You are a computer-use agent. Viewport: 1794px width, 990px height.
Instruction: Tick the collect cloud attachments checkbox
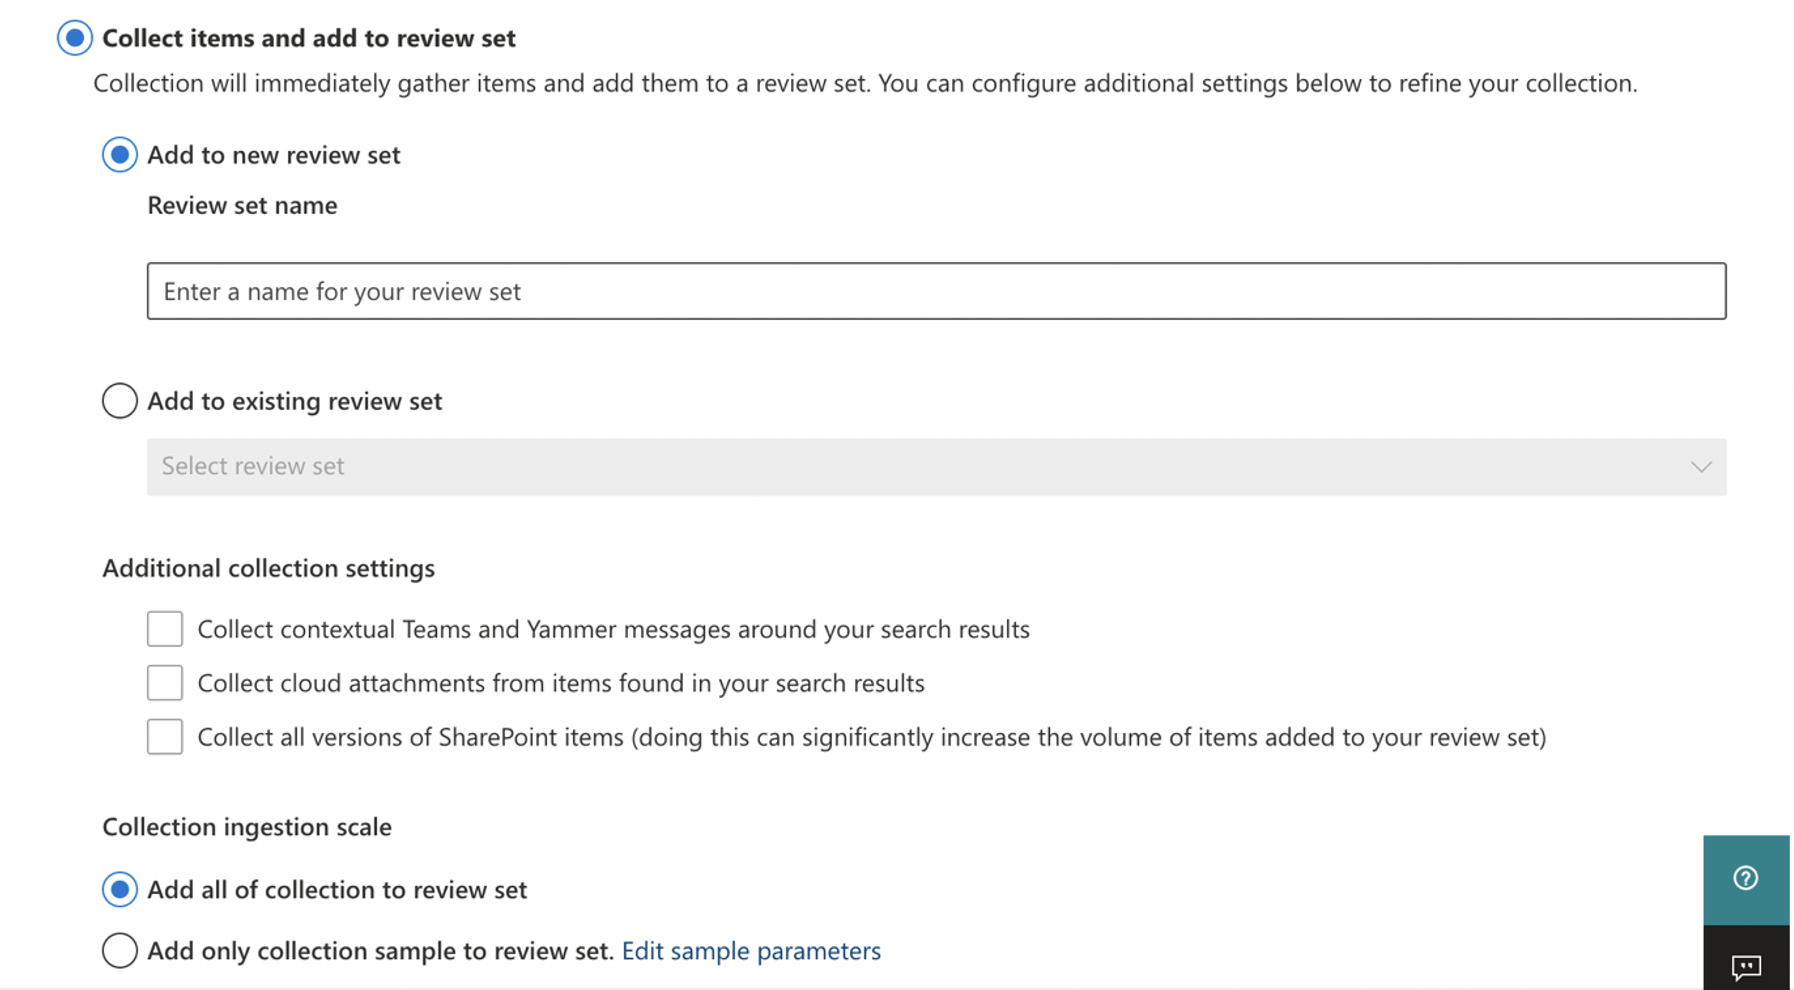click(165, 683)
